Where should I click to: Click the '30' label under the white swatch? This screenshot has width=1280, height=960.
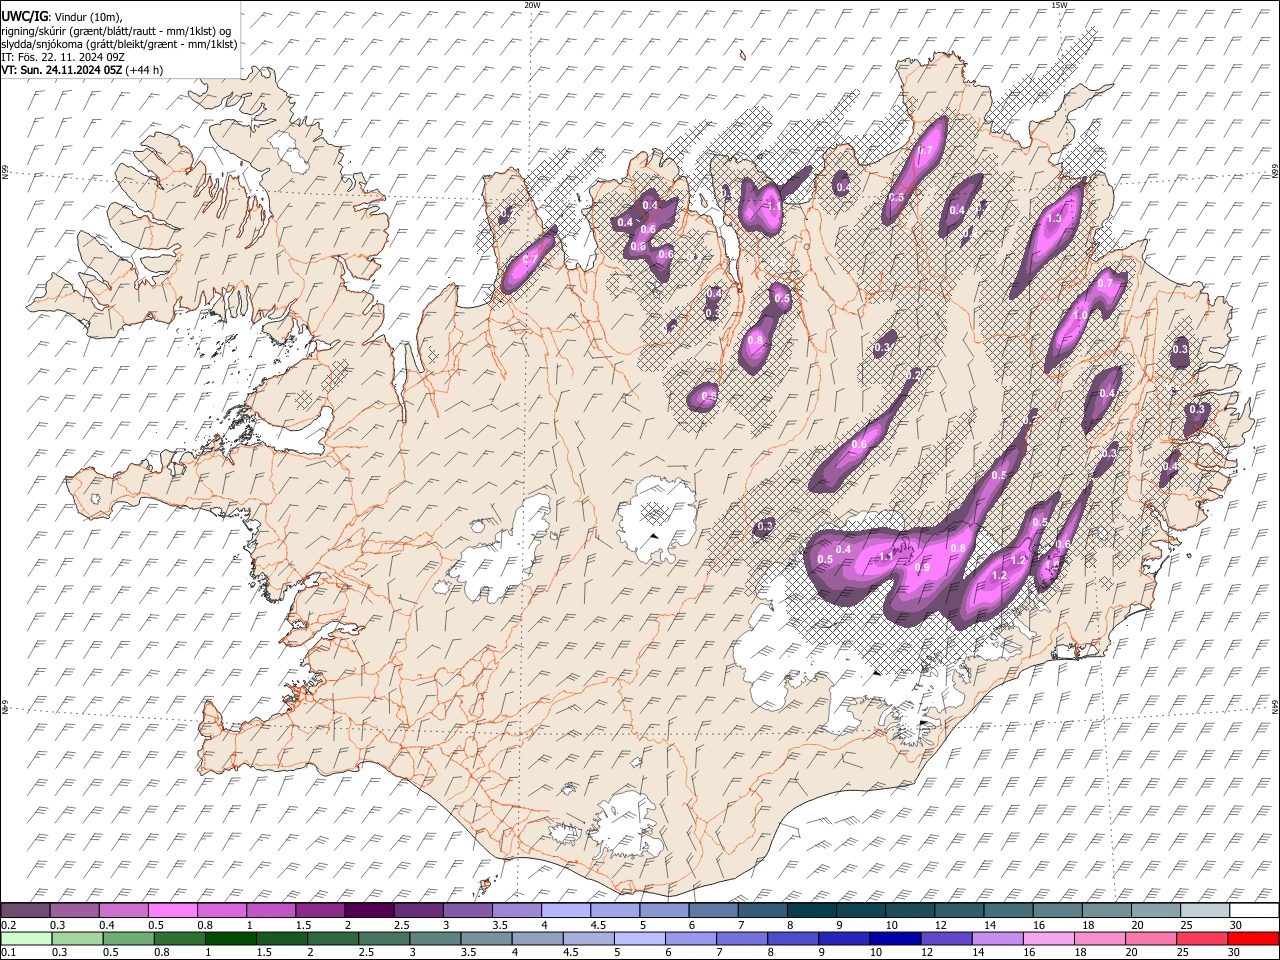point(1236,924)
